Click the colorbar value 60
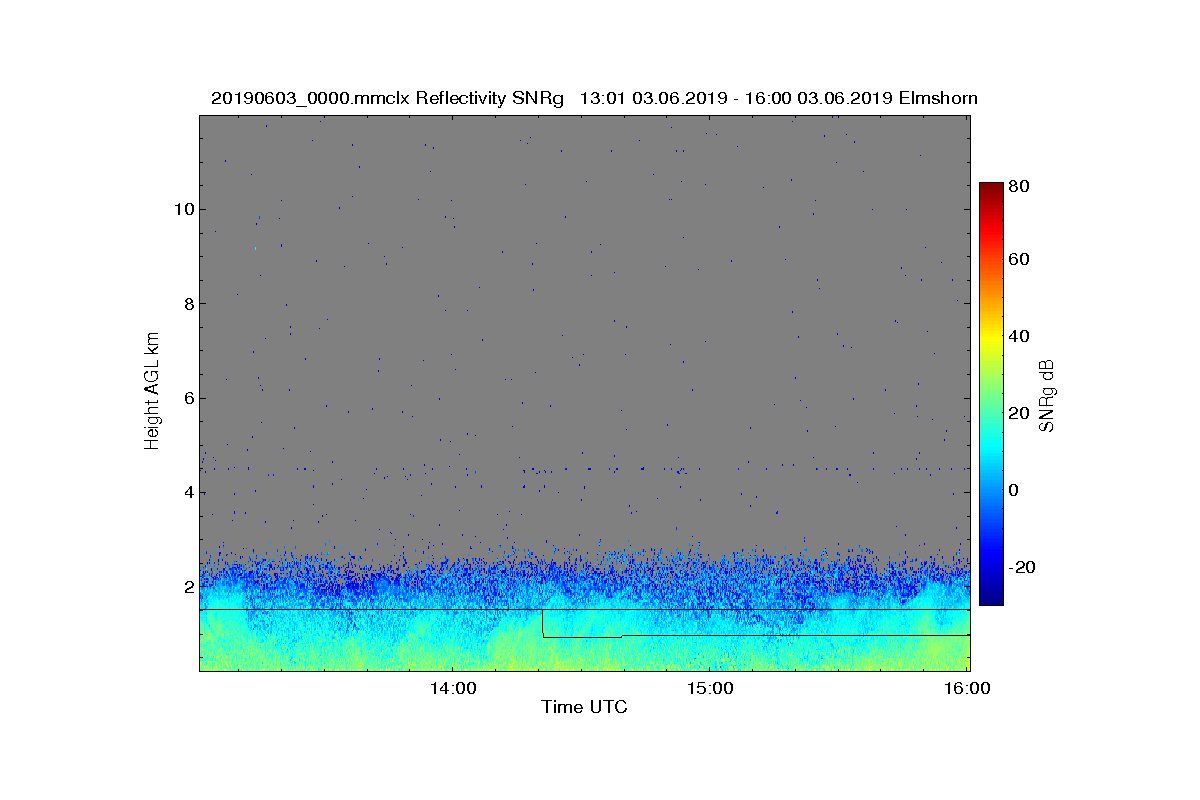 tap(1020, 260)
